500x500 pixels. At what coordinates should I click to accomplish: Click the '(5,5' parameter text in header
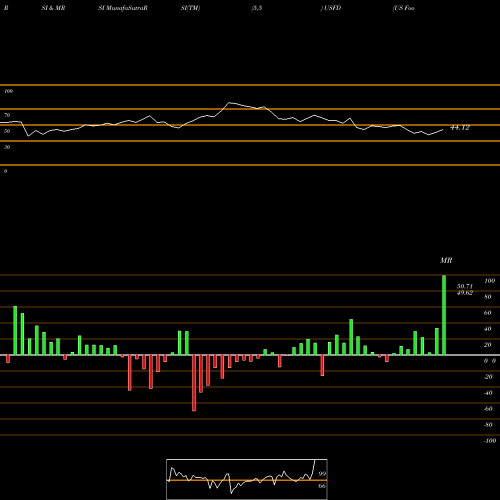click(257, 8)
